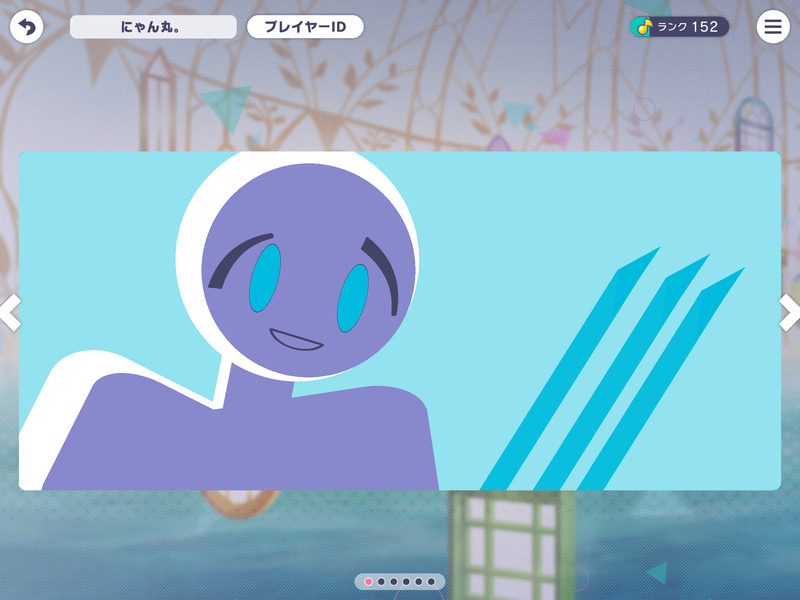Select the first page indicator dot
800x600 pixels.
point(368,582)
